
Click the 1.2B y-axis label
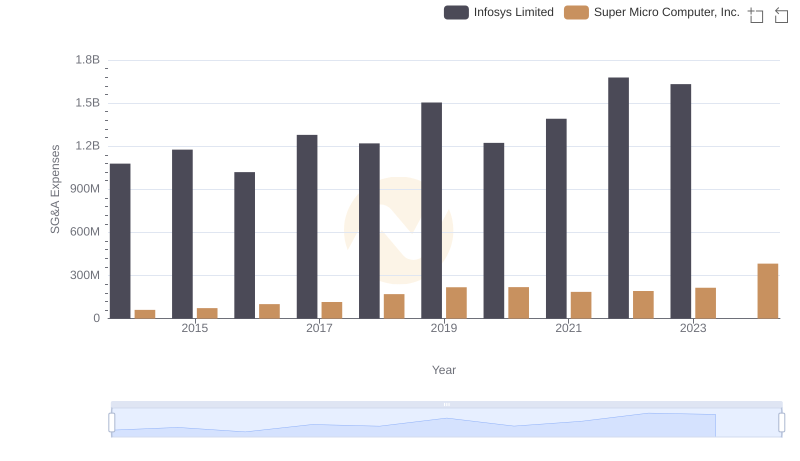(88, 146)
